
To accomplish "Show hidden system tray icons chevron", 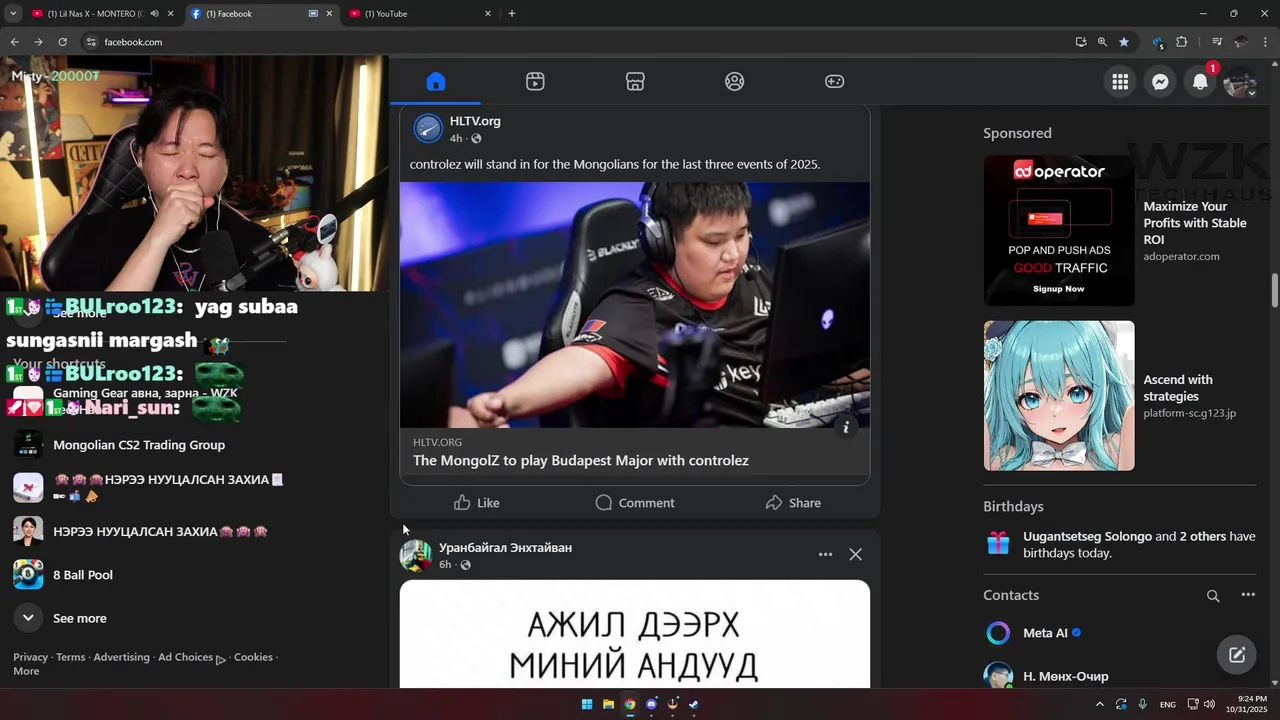I will click(x=1100, y=704).
